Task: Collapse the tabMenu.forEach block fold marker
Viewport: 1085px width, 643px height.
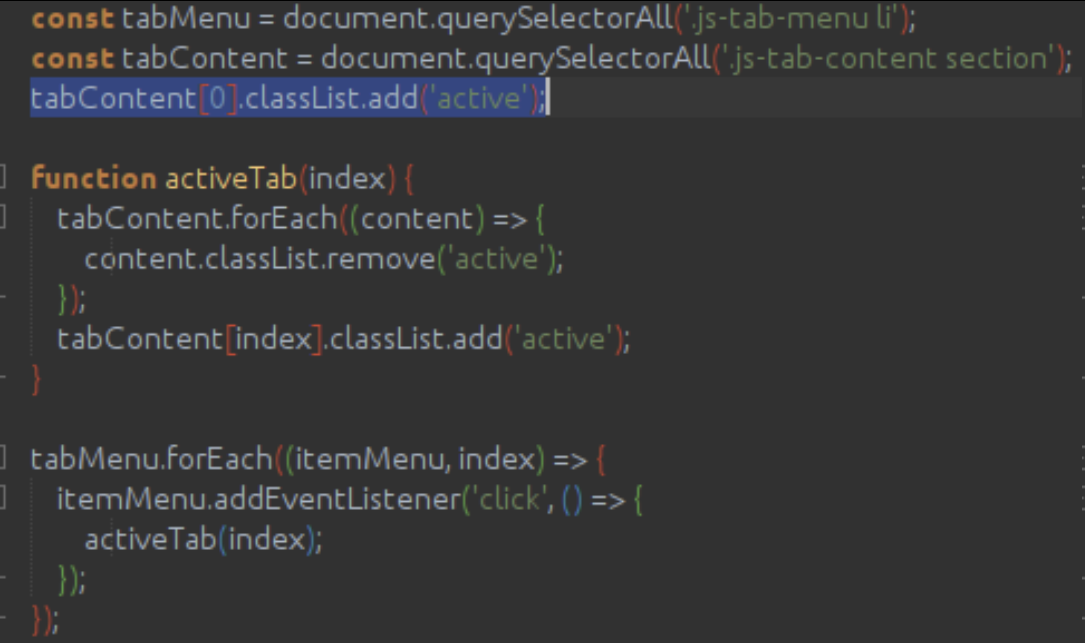Action: click(3, 460)
